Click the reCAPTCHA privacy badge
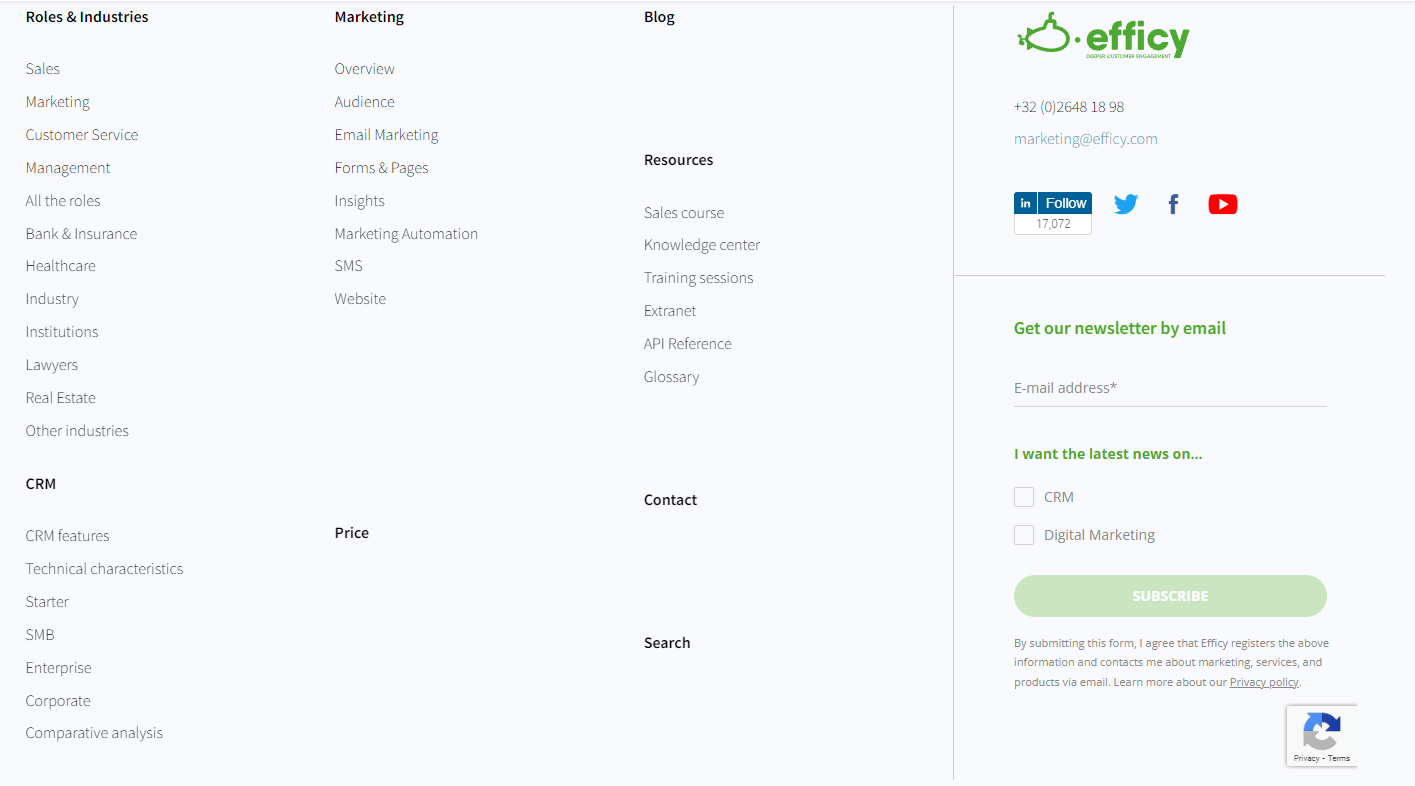Image resolution: width=1415 pixels, height=786 pixels. pos(1321,736)
